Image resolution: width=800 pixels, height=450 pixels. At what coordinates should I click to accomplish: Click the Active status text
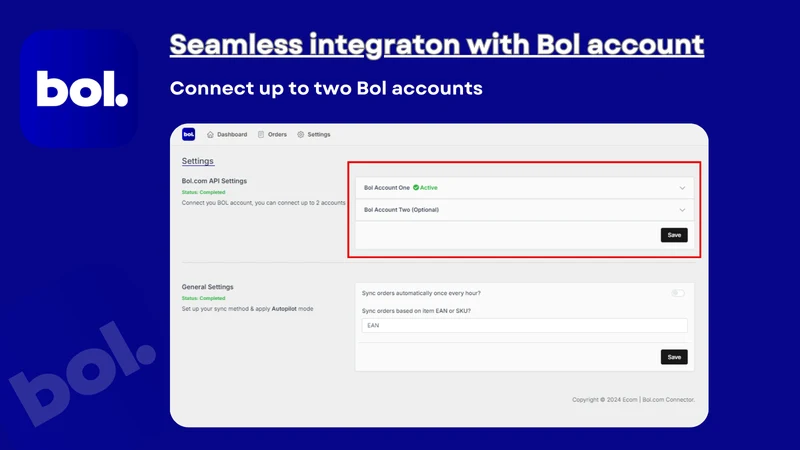click(429, 188)
